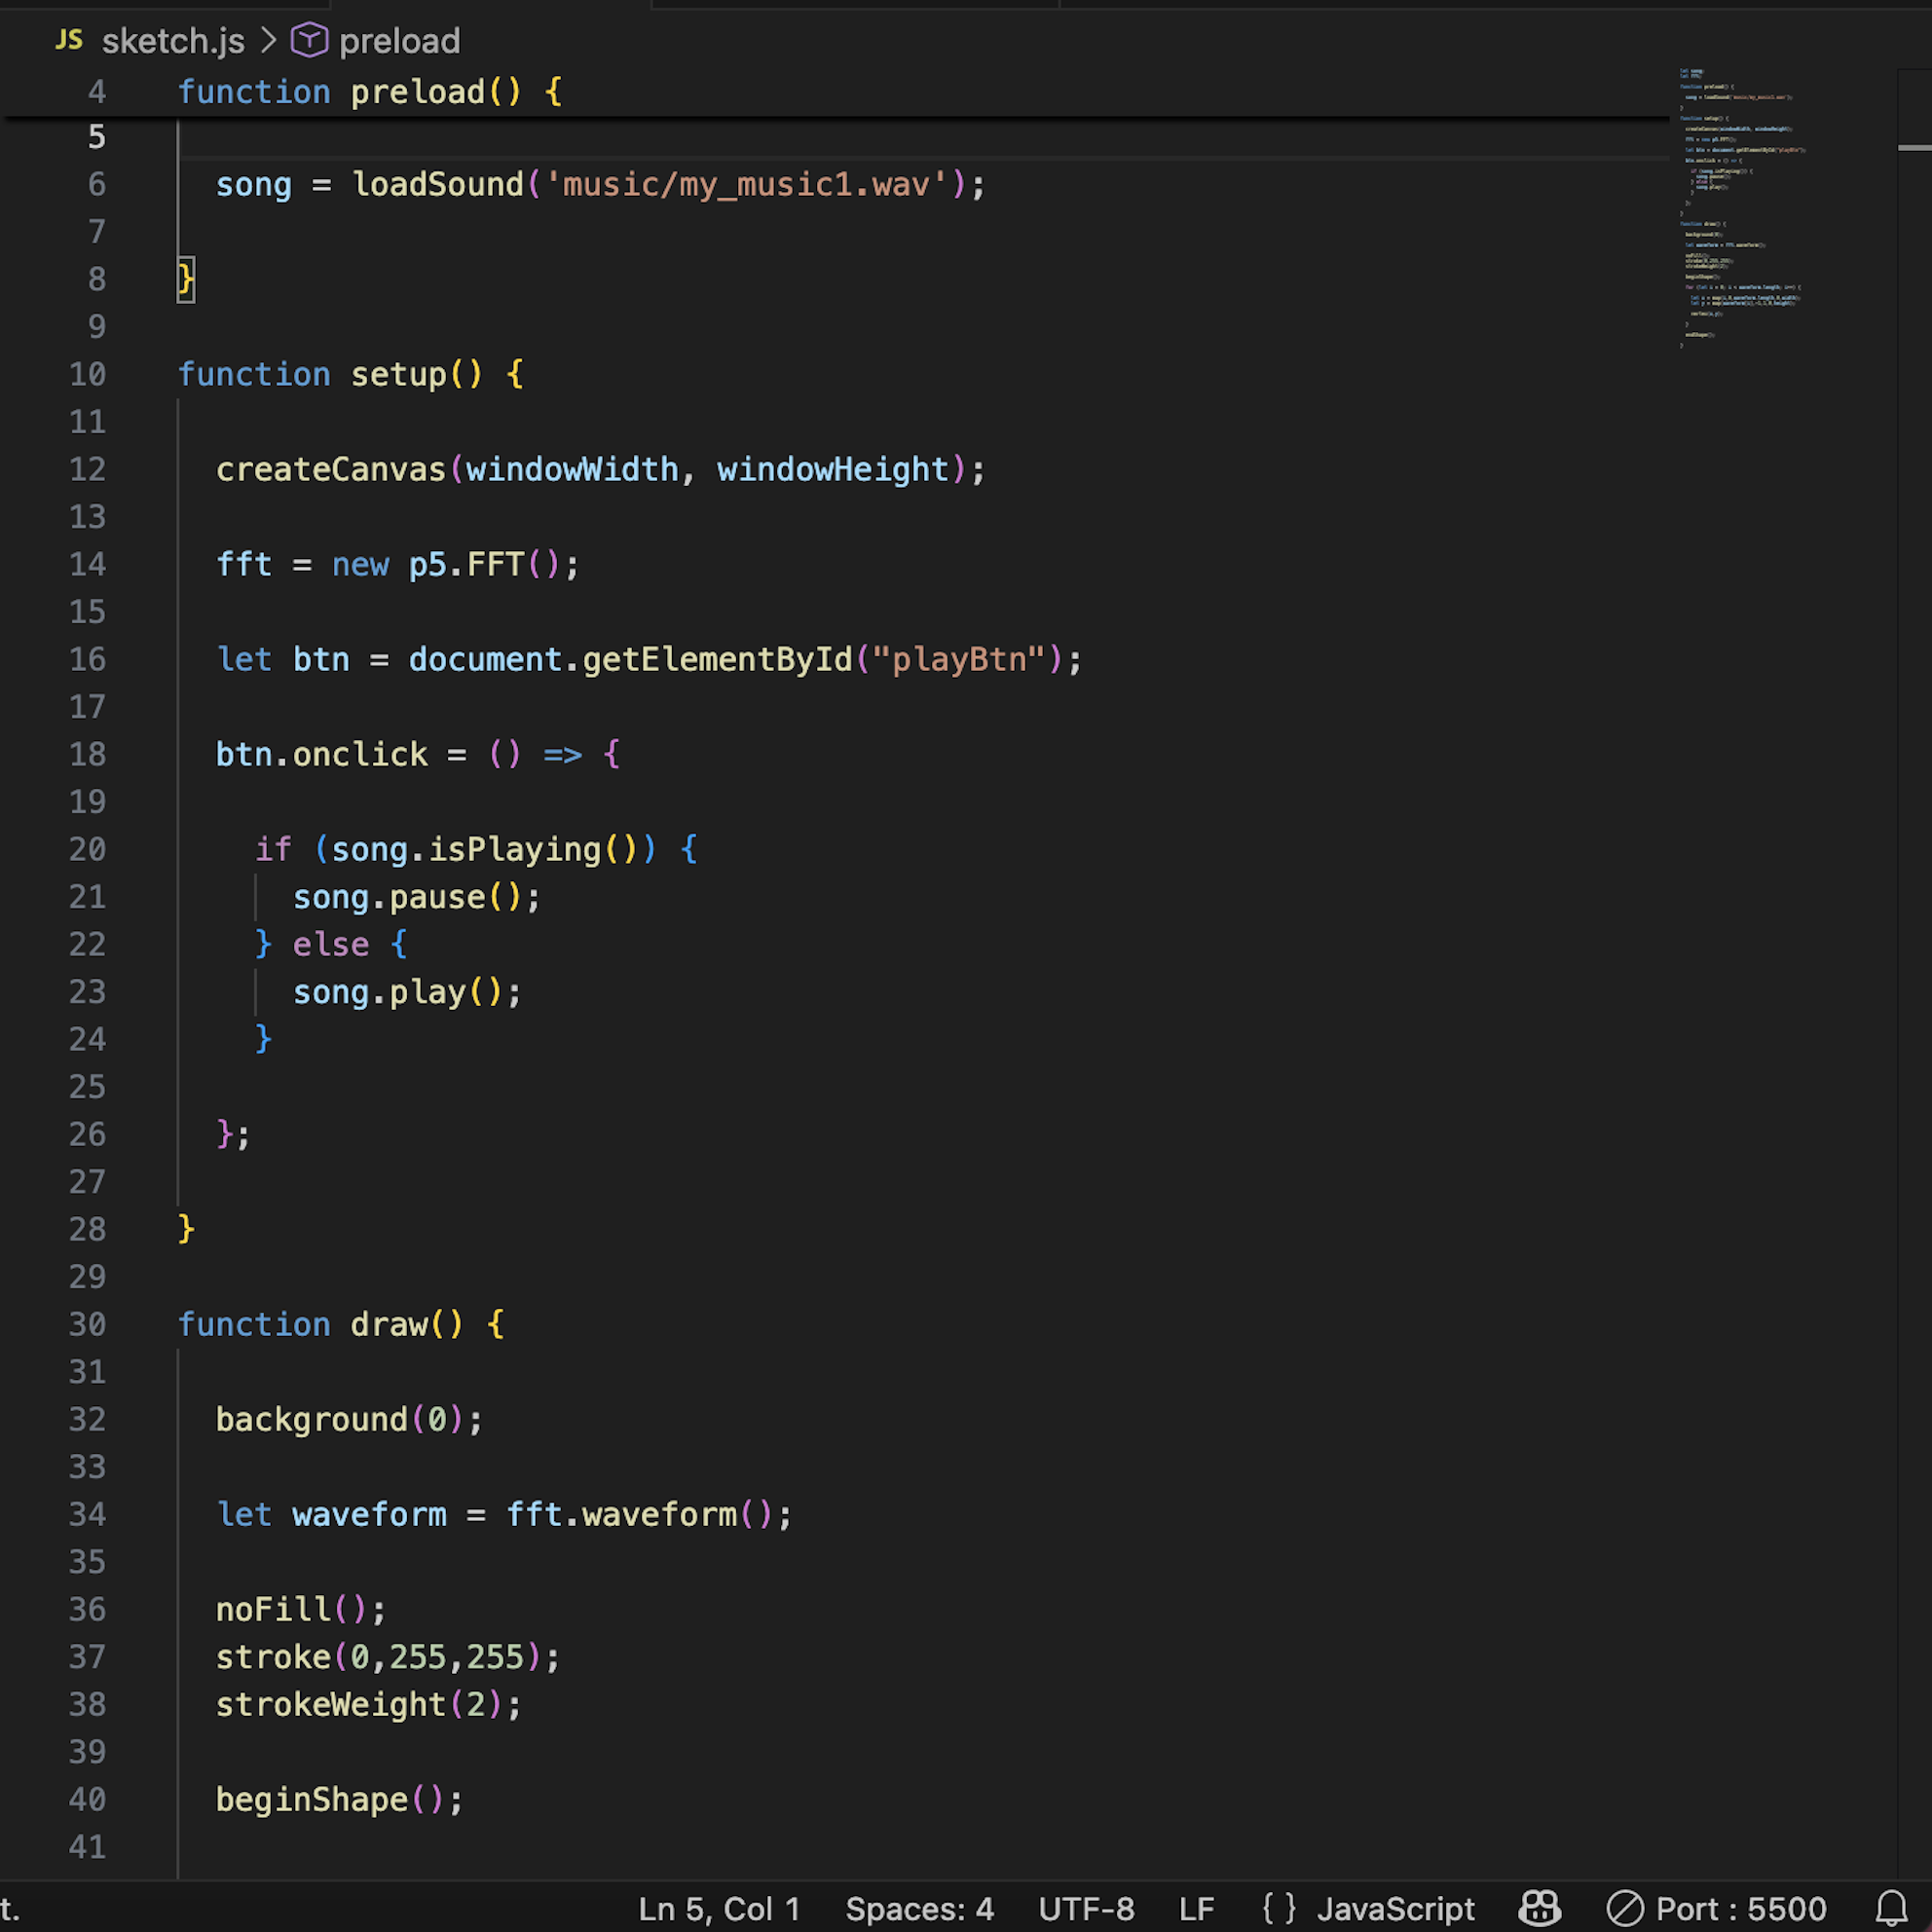The height and width of the screenshot is (1932, 1932).
Task: Click on 'stroke(0,255,255);' line
Action: point(388,1657)
